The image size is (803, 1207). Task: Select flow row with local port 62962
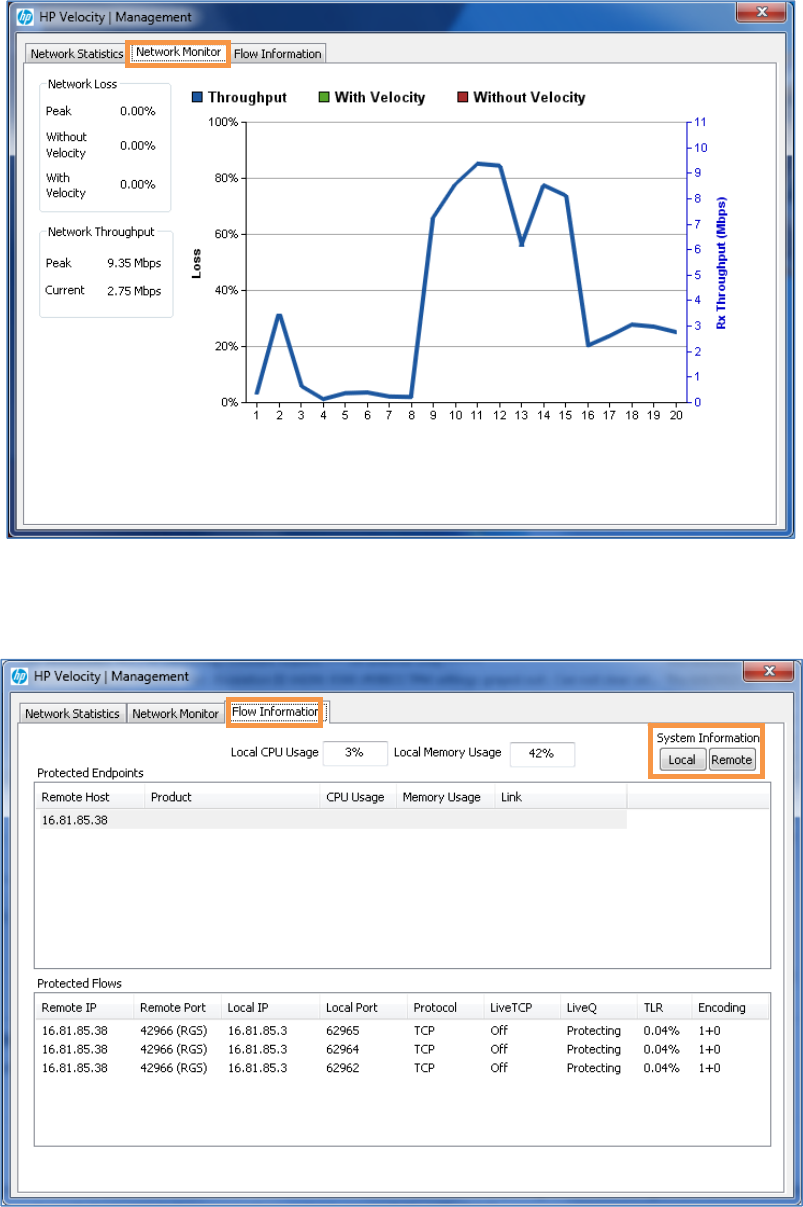click(402, 1069)
